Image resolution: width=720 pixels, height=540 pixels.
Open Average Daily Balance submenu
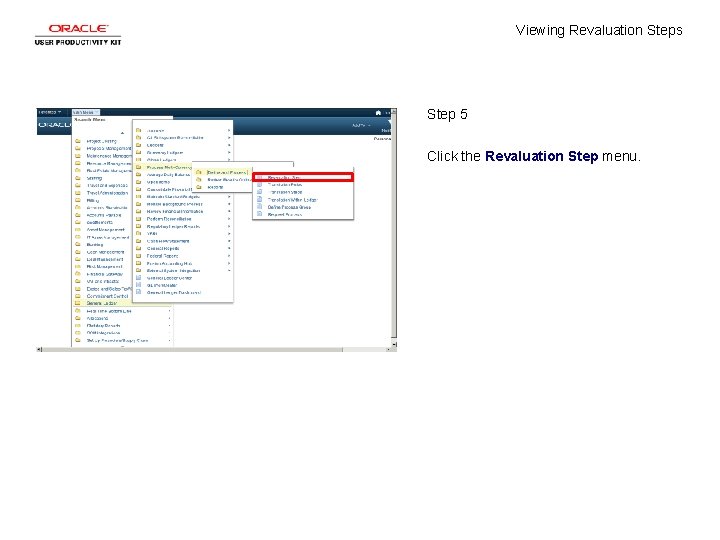168,174
